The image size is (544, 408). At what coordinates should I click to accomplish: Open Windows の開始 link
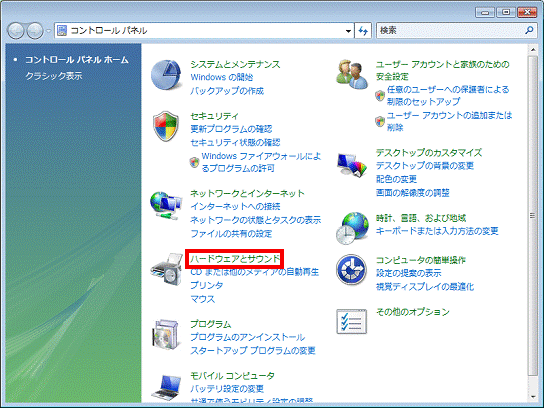[222, 77]
